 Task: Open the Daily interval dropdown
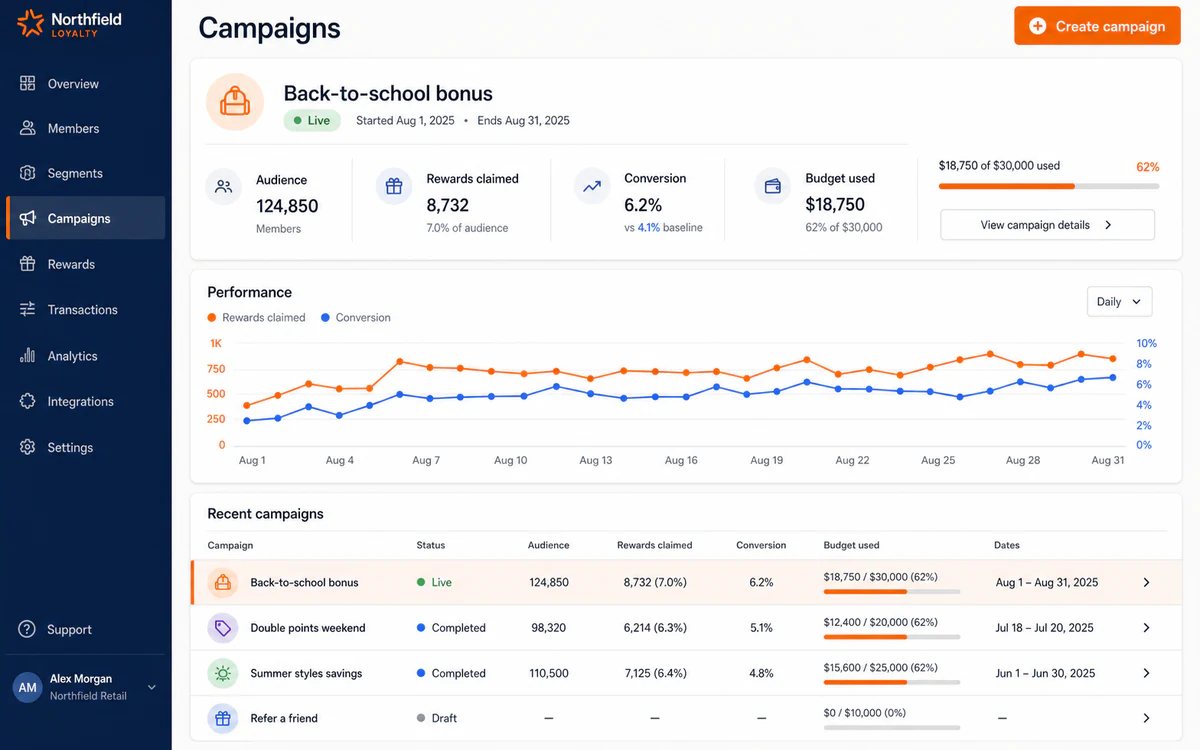(x=1120, y=301)
